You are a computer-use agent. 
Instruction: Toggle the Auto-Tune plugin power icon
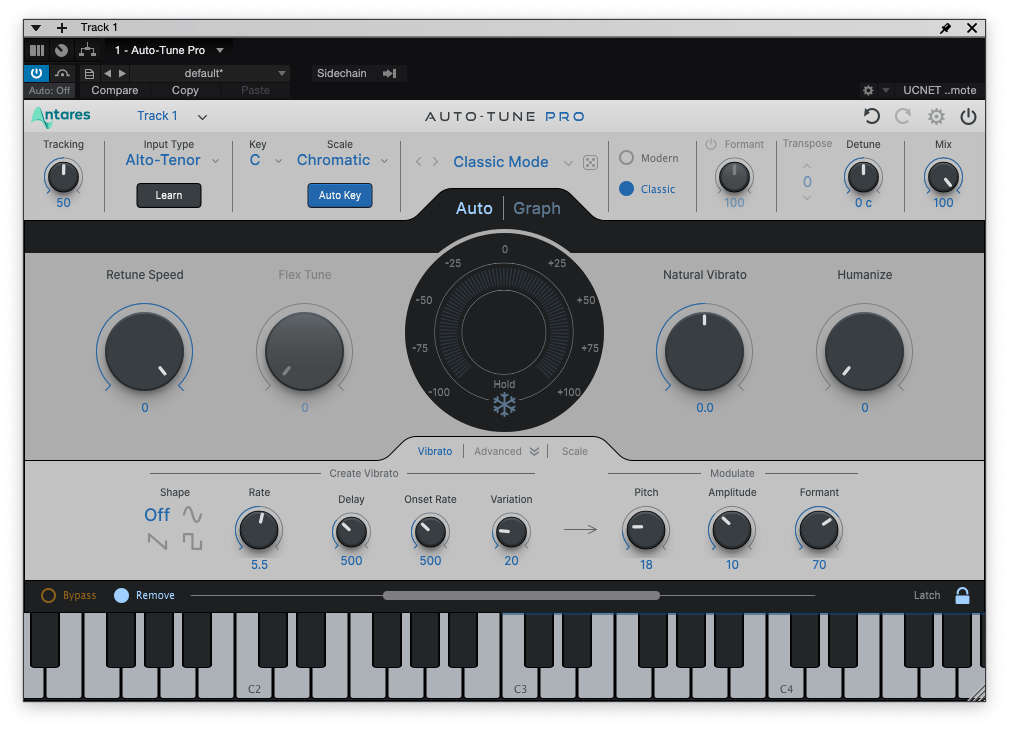968,116
